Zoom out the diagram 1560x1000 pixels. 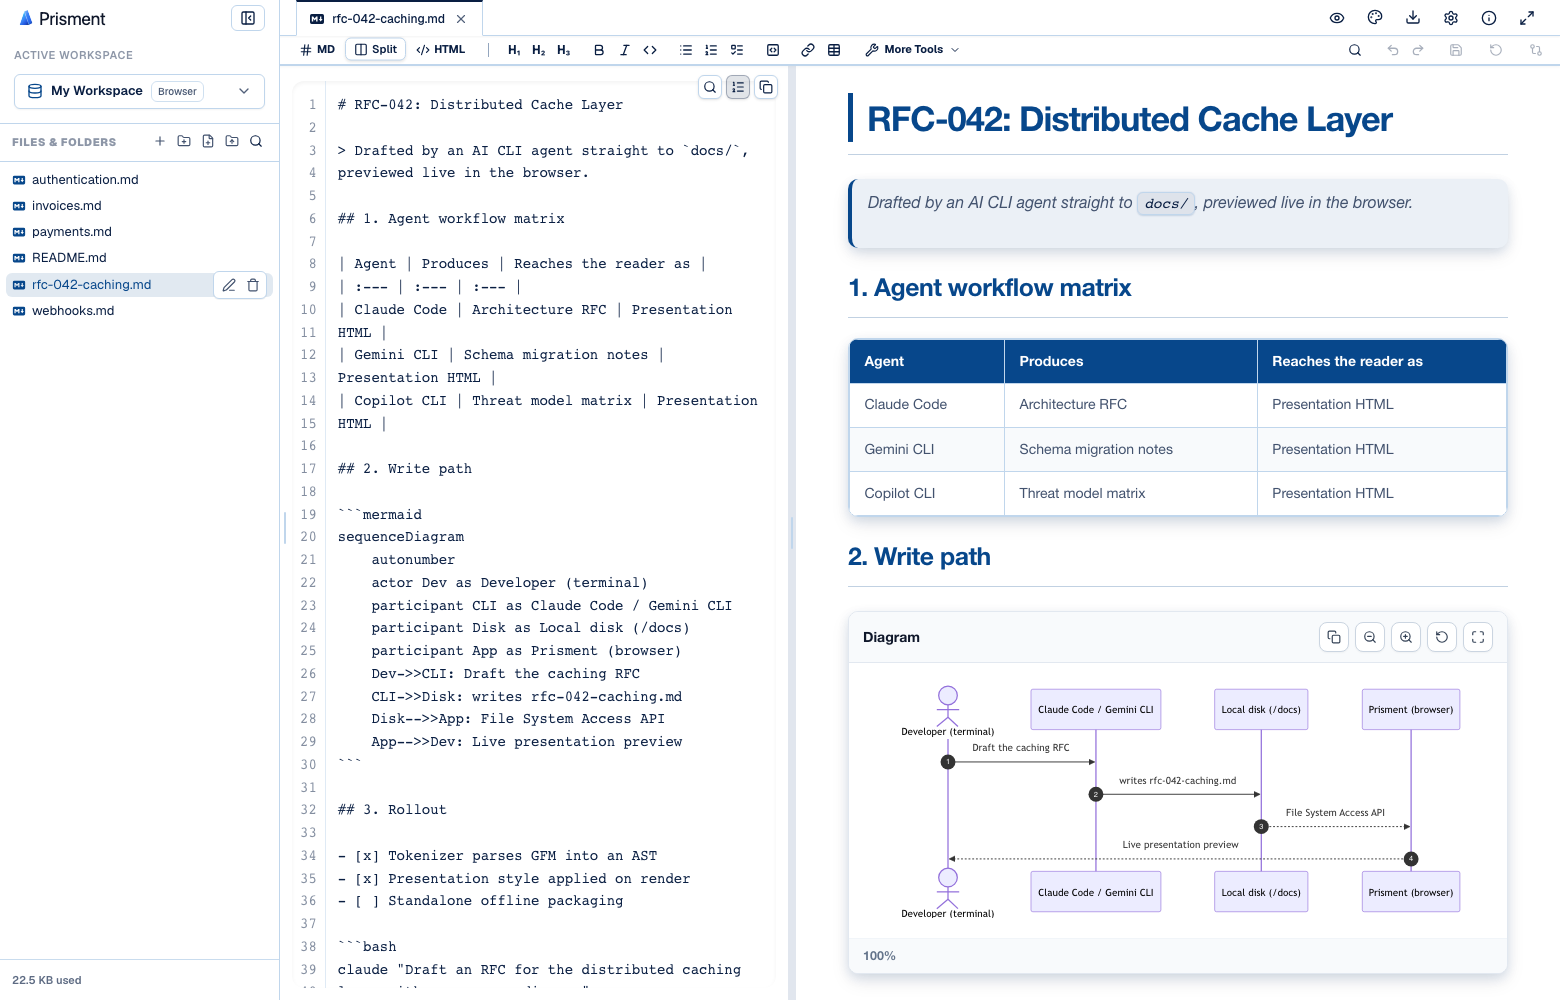(1370, 637)
